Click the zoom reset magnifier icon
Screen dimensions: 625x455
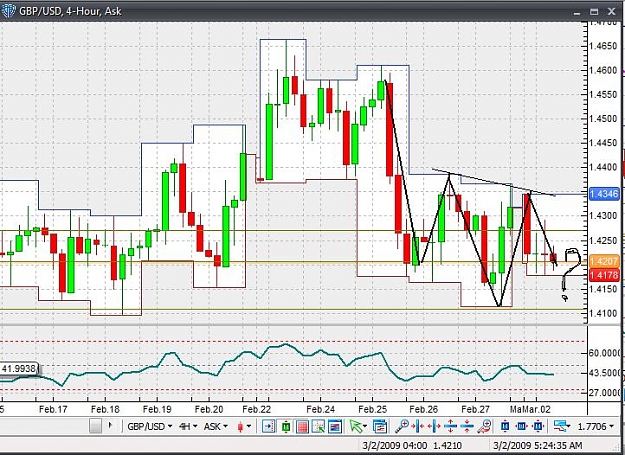pyautogui.click(x=485, y=426)
